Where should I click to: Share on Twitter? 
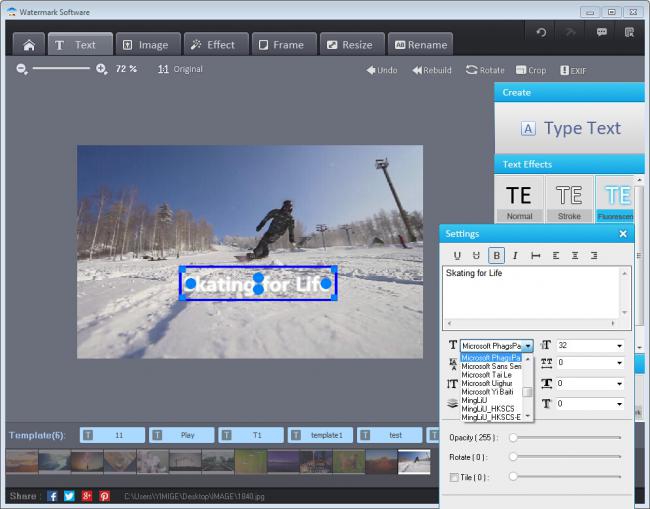(69, 496)
